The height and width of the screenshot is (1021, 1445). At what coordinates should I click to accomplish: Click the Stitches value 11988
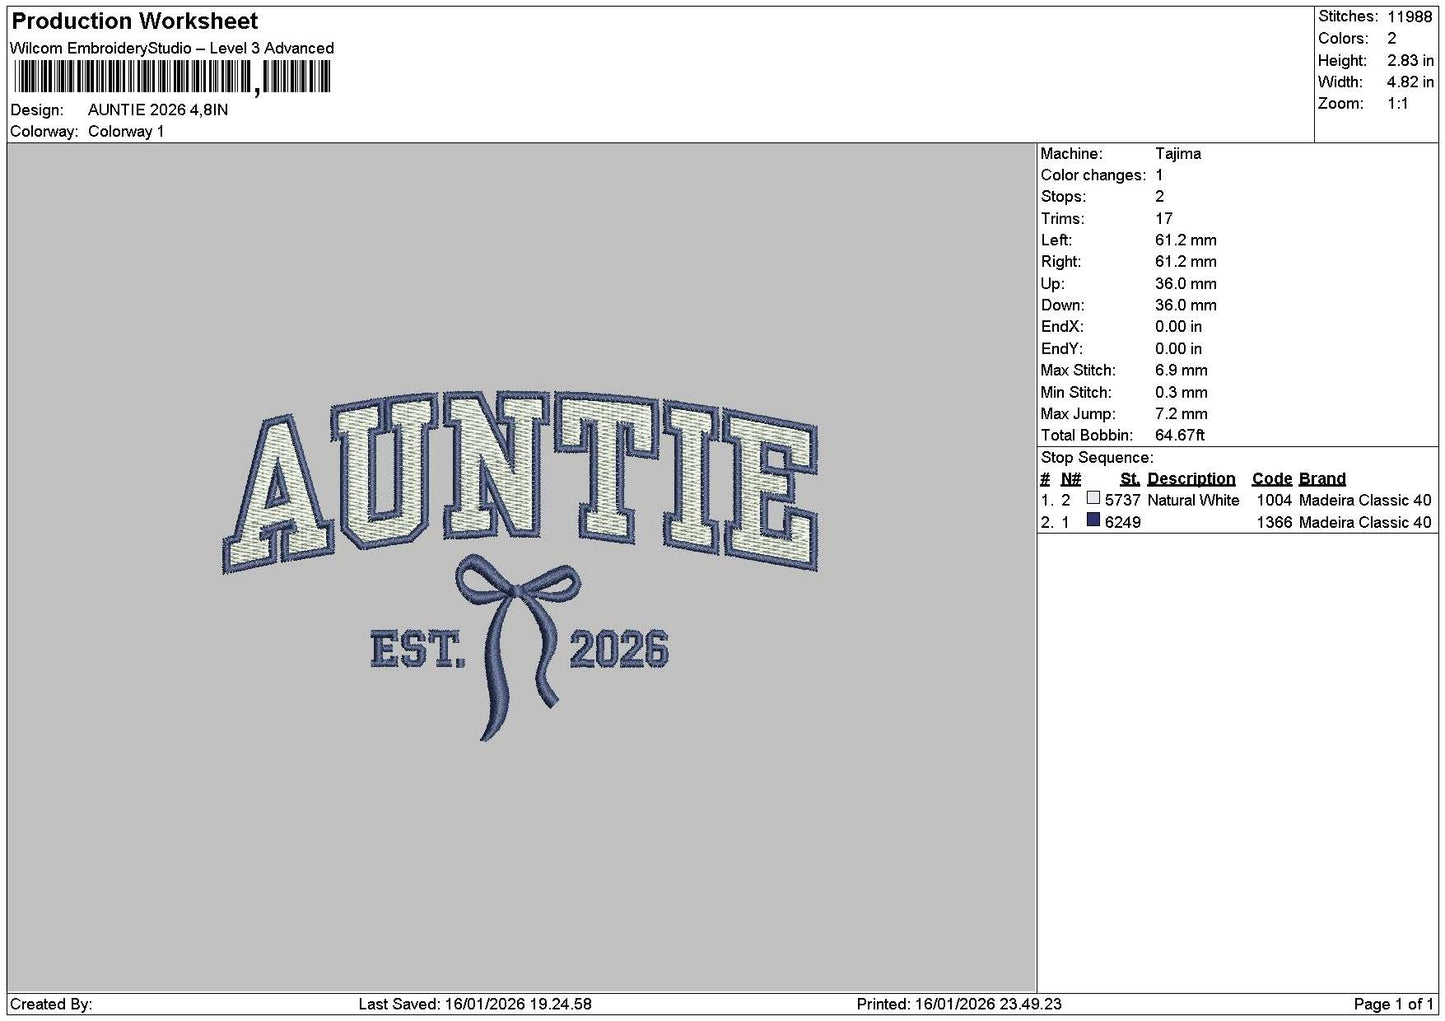tap(1409, 17)
